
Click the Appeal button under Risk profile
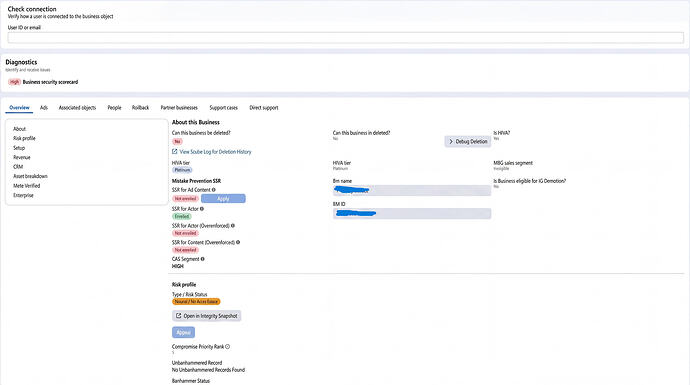183,332
